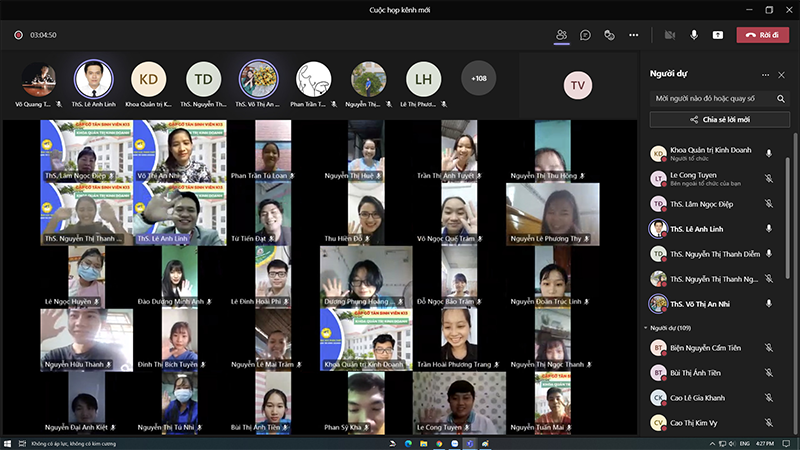Open the meeting chat icon
Image resolution: width=800 pixels, height=450 pixels.
click(x=585, y=34)
